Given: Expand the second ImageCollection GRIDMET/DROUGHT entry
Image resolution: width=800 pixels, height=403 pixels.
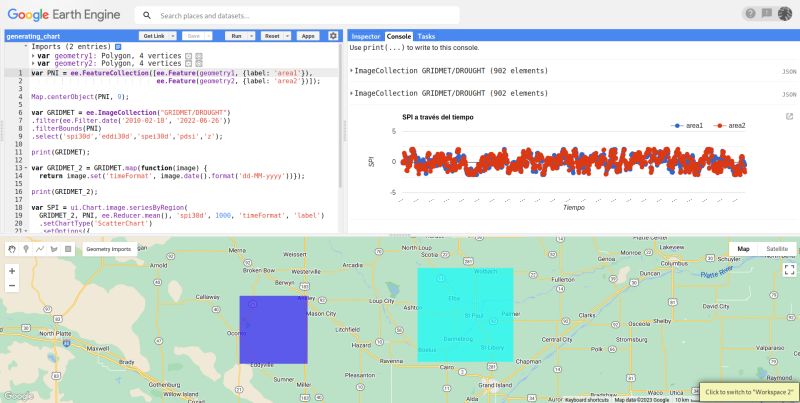Looking at the screenshot, I should pos(352,93).
